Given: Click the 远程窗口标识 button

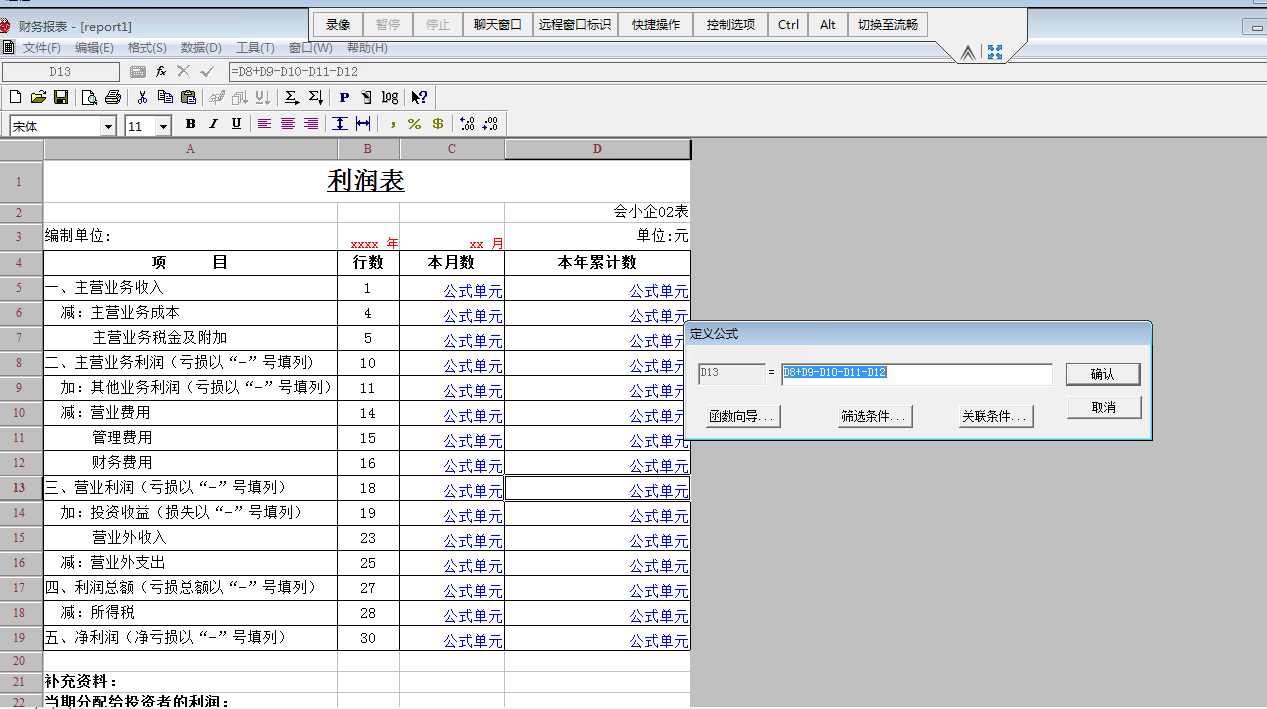Looking at the screenshot, I should click(x=575, y=25).
